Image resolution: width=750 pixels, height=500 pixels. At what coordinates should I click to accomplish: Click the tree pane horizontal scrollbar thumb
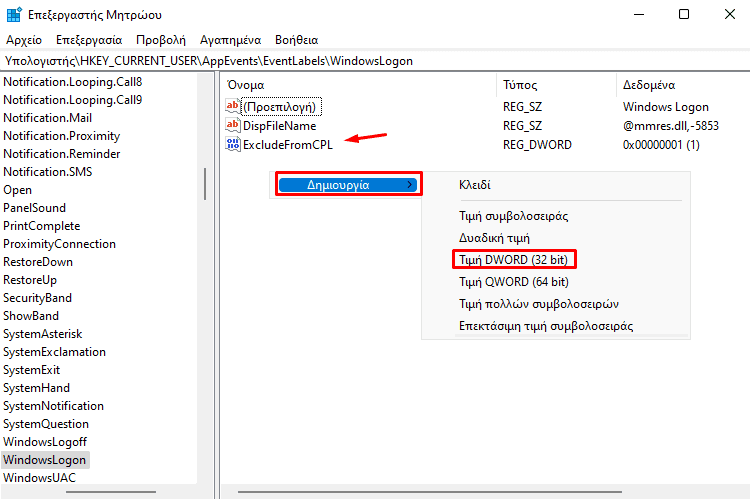(x=111, y=492)
